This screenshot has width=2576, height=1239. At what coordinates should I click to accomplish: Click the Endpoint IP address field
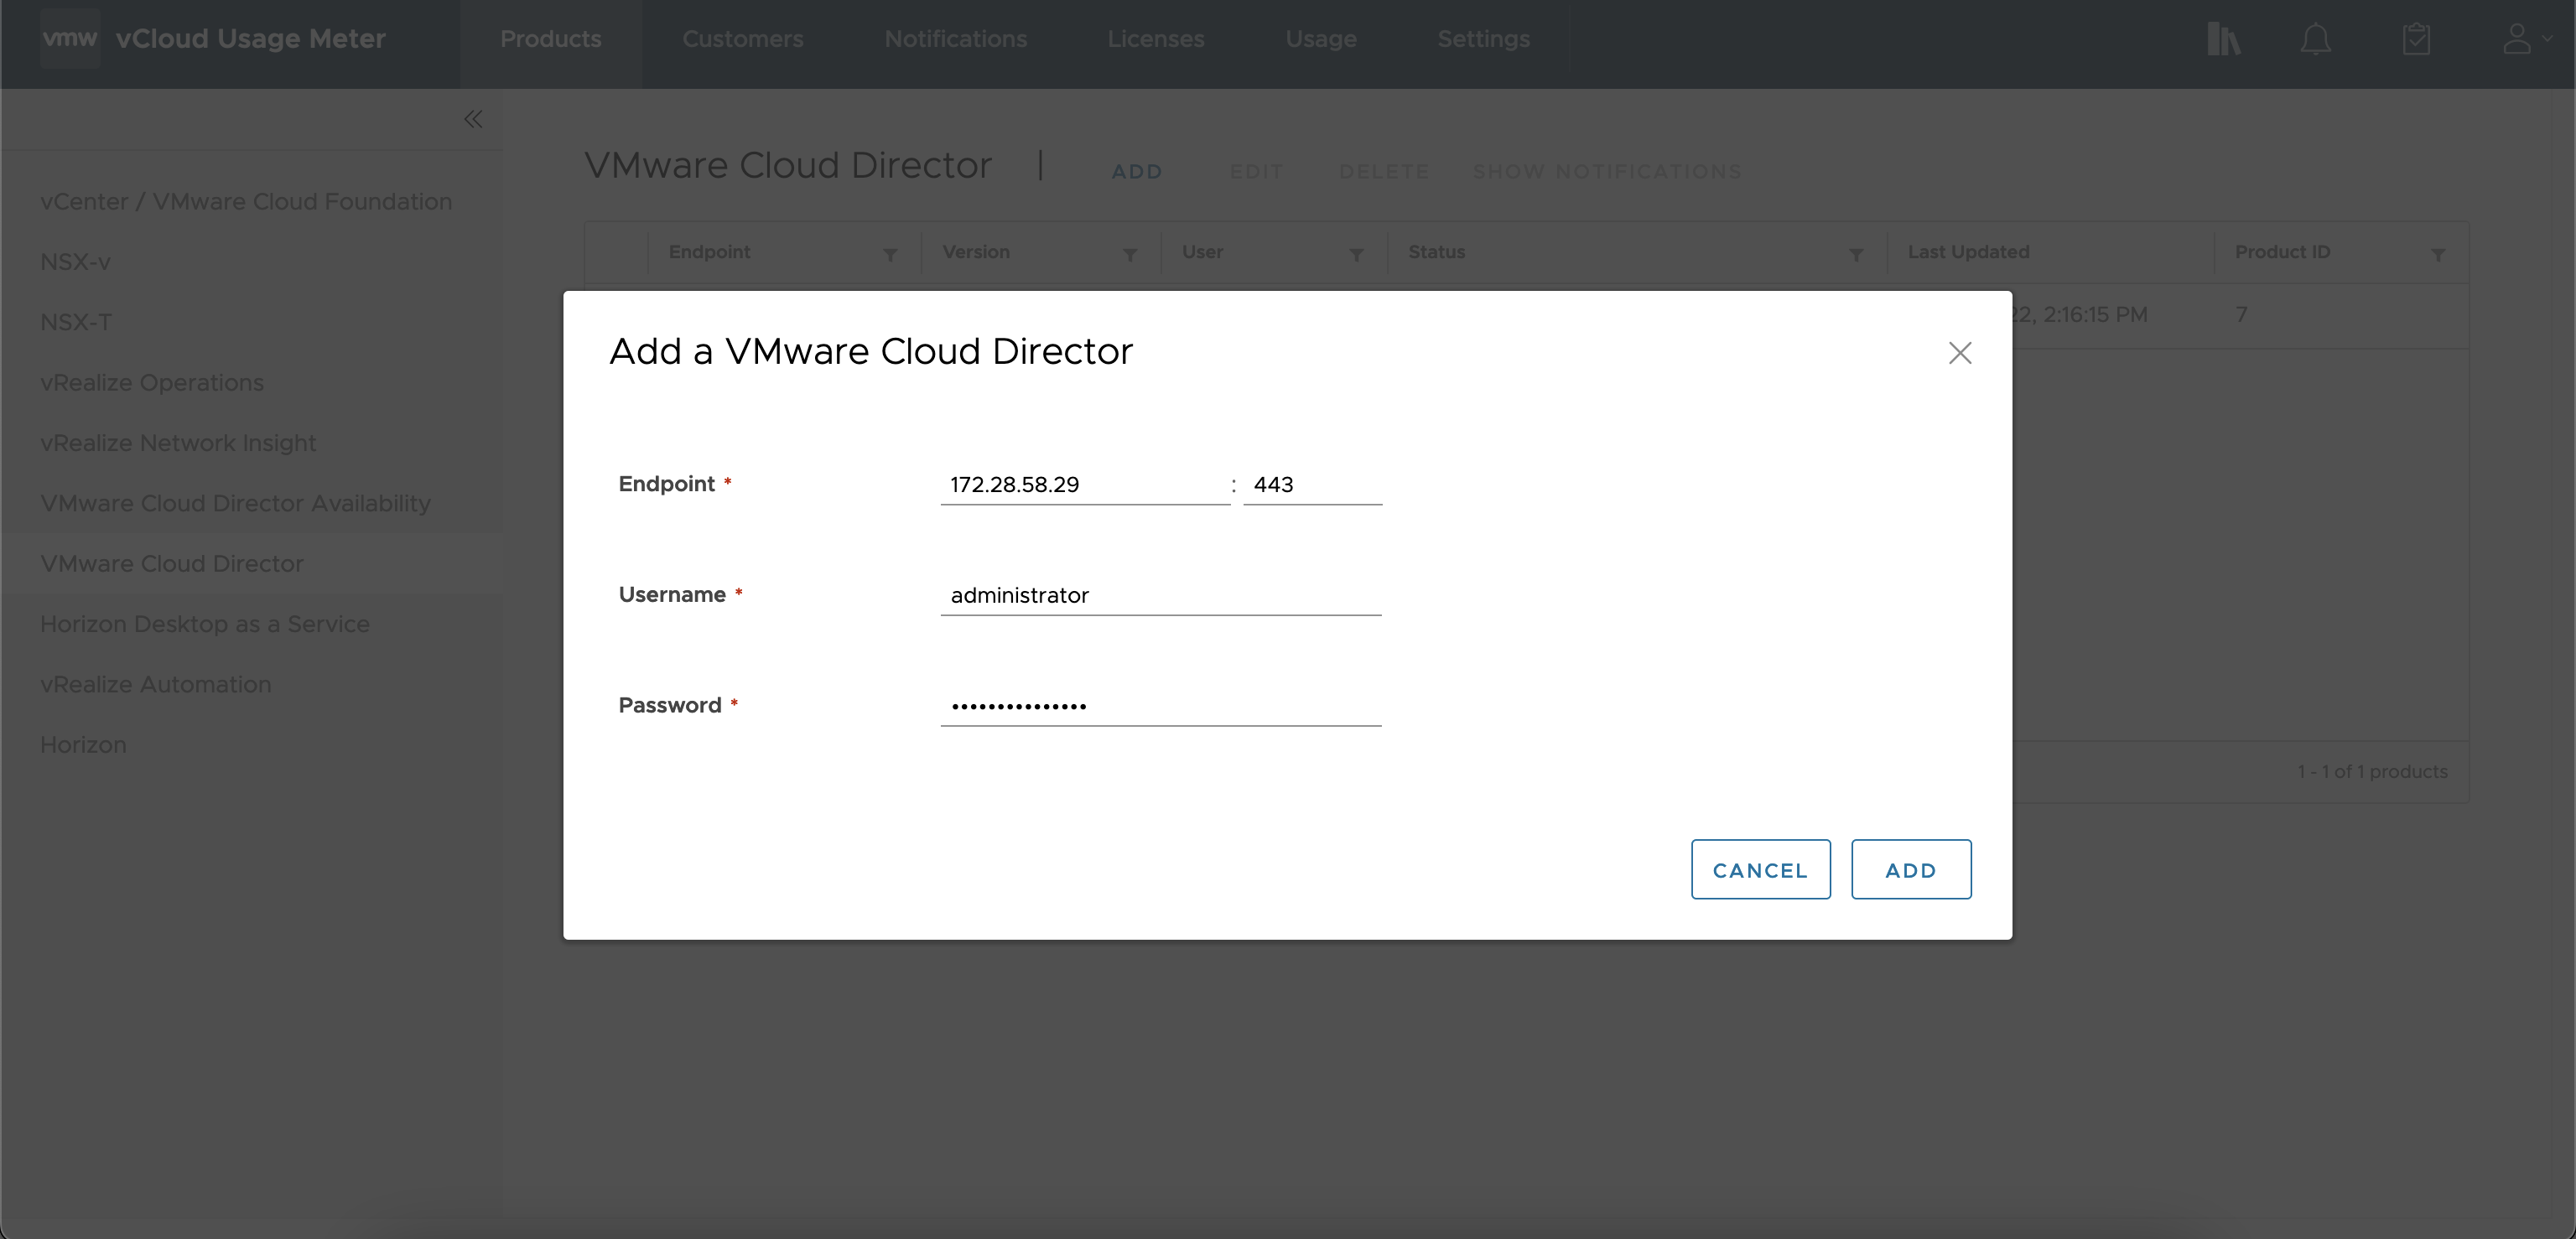pyautogui.click(x=1084, y=485)
